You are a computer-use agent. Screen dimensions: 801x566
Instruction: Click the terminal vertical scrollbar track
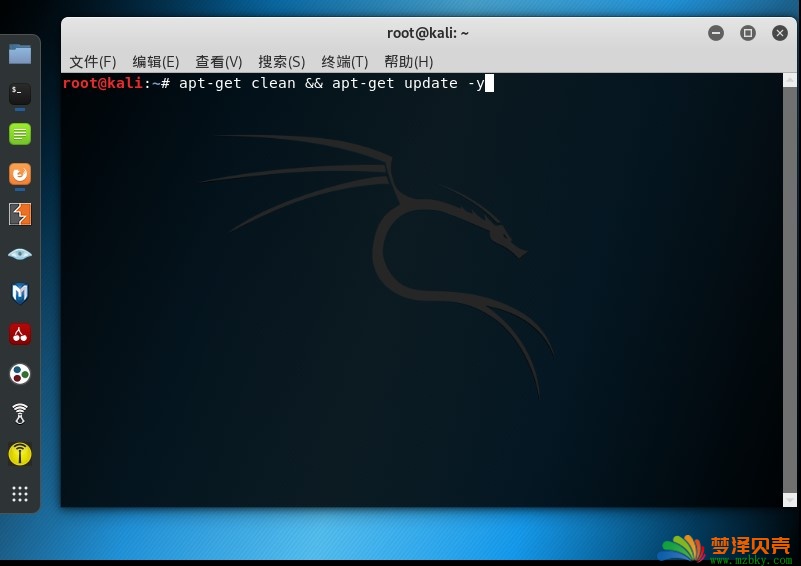pyautogui.click(x=790, y=290)
